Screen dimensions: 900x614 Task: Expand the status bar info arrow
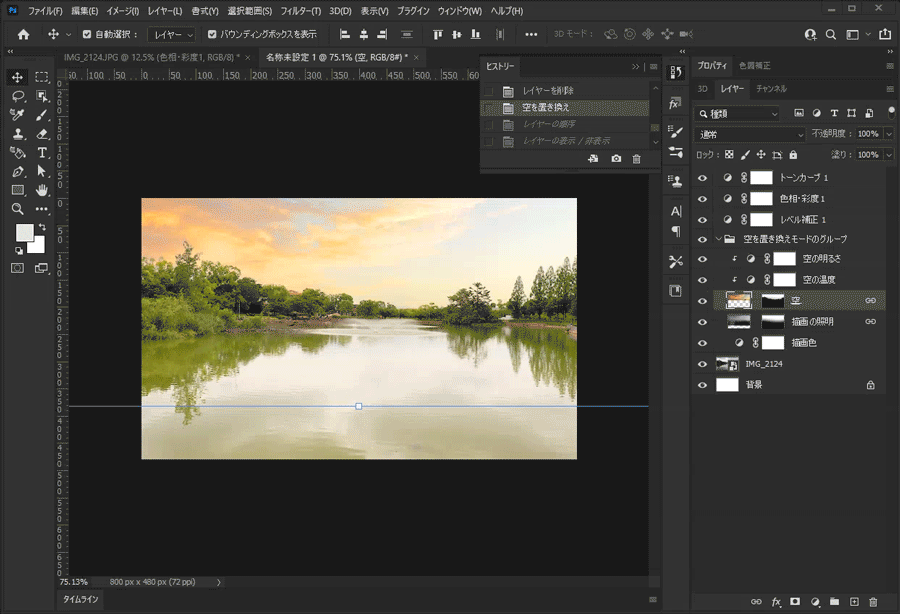coord(219,582)
